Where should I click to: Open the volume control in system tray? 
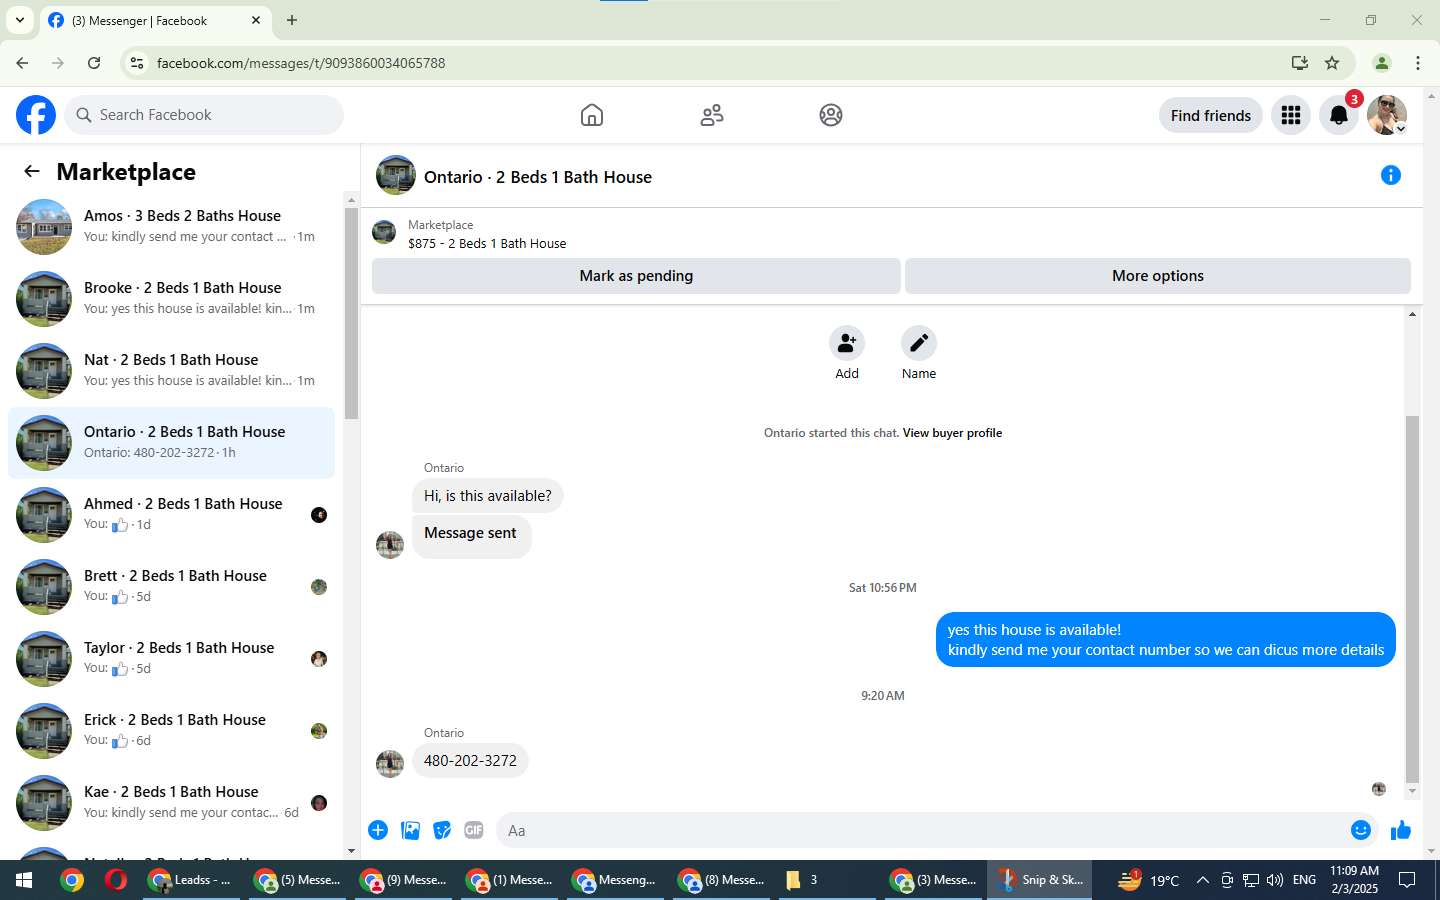pyautogui.click(x=1275, y=880)
